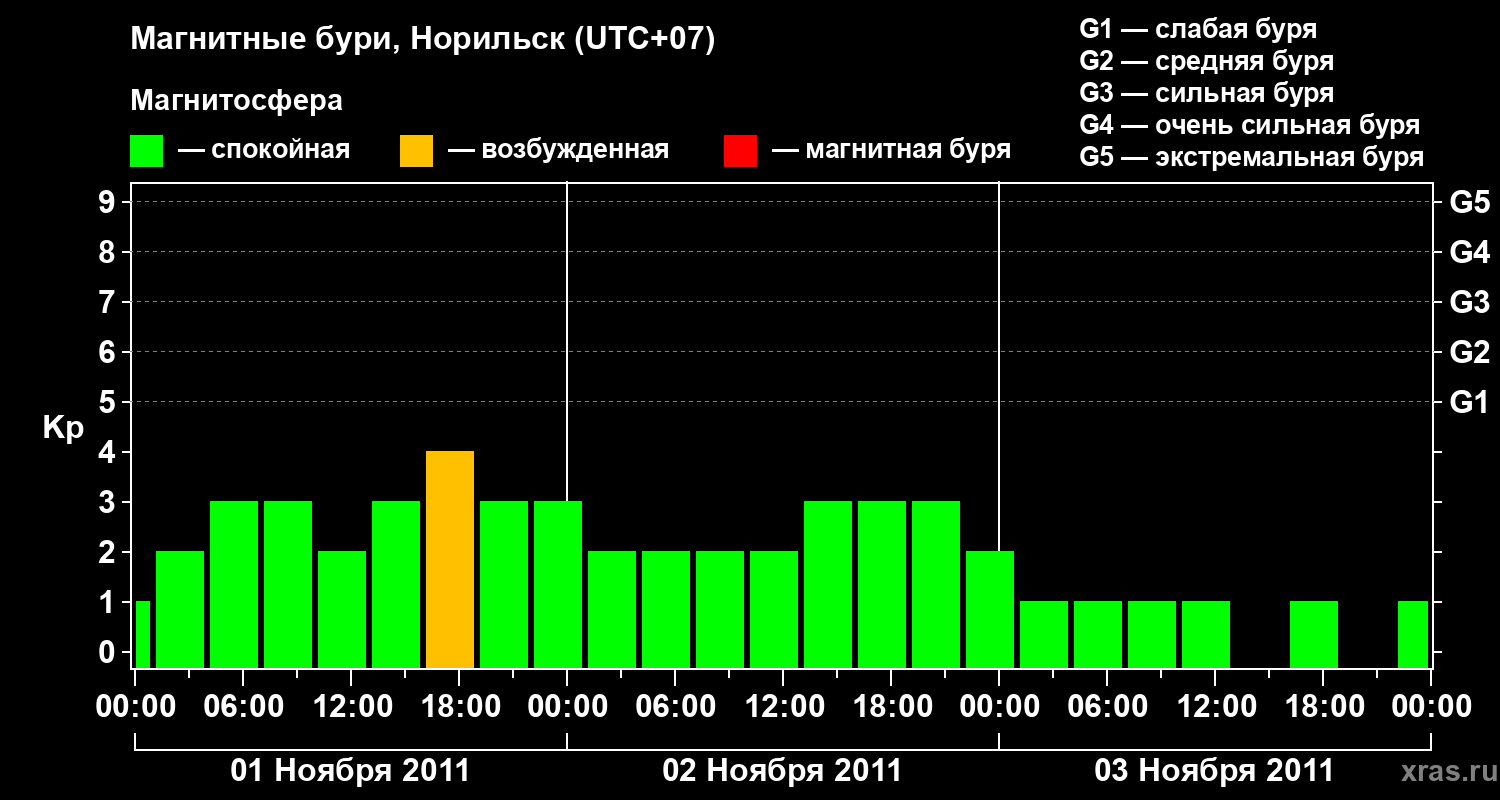Select the narrow first green bar at chart start
The height and width of the screenshot is (800, 1500).
pyautogui.click(x=142, y=634)
